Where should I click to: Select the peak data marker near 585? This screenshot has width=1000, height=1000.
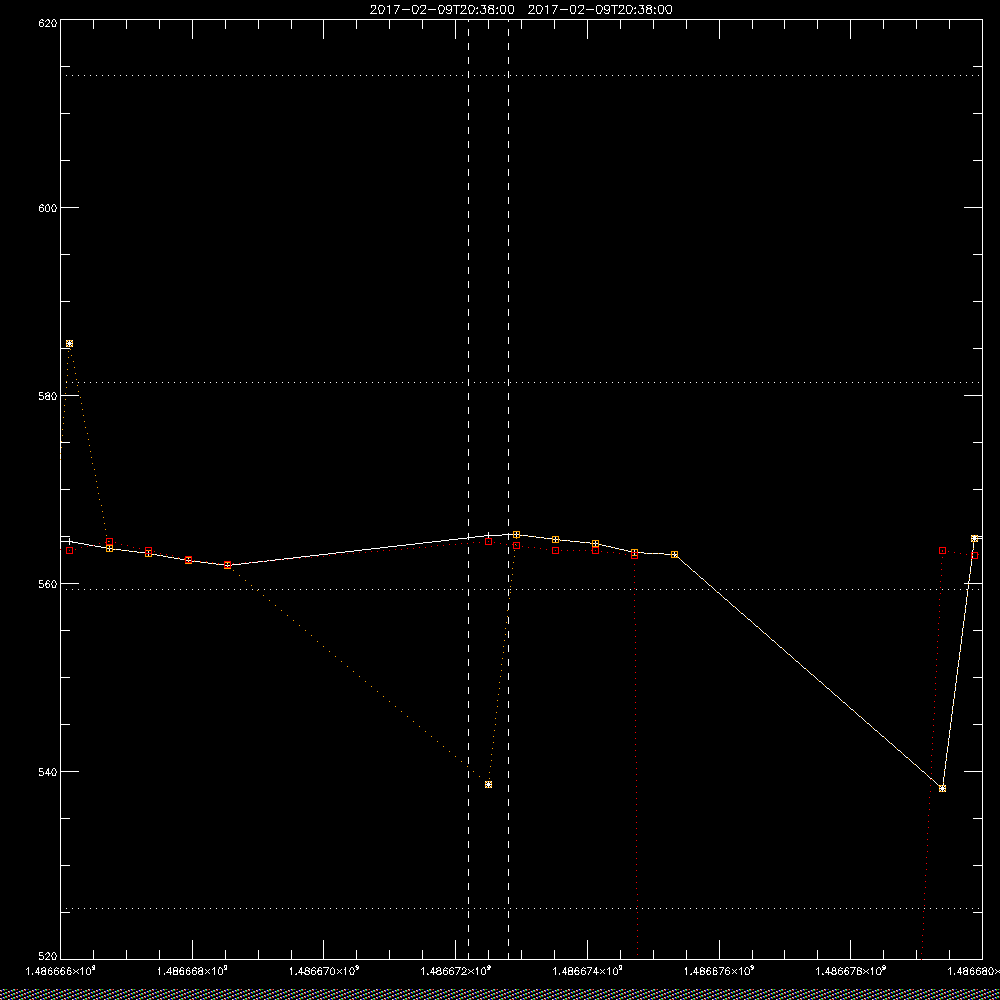coord(70,344)
